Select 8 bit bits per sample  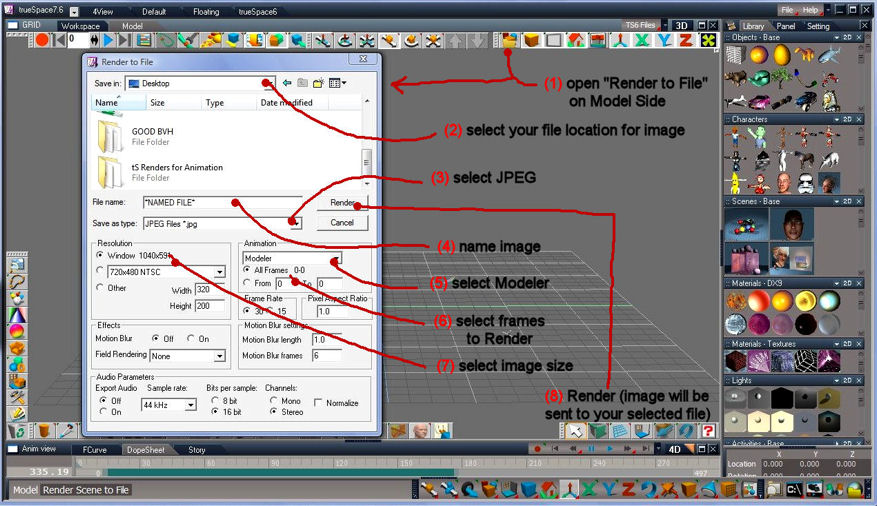(215, 400)
